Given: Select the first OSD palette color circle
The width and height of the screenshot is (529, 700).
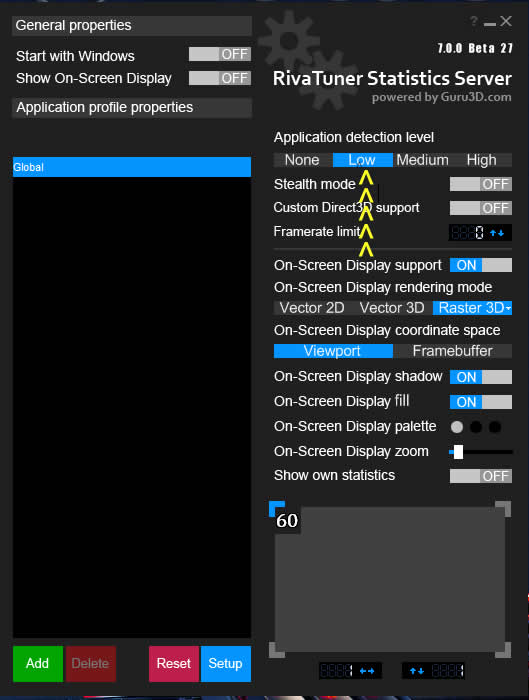Looking at the screenshot, I should click(457, 427).
